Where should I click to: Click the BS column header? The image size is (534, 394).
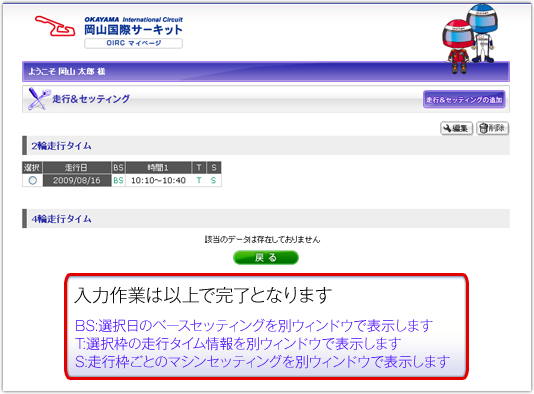pos(118,168)
